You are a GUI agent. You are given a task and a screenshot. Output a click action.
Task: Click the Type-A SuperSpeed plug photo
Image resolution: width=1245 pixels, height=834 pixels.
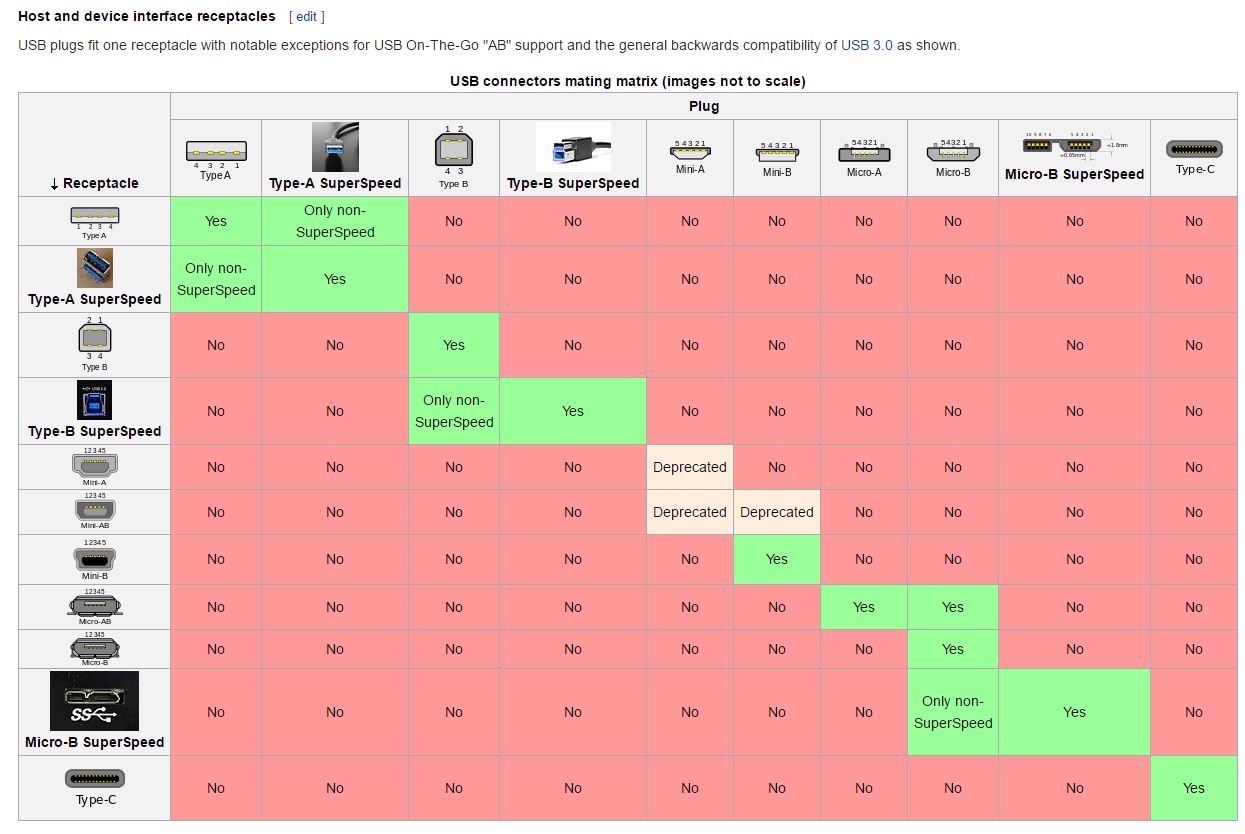[x=335, y=147]
